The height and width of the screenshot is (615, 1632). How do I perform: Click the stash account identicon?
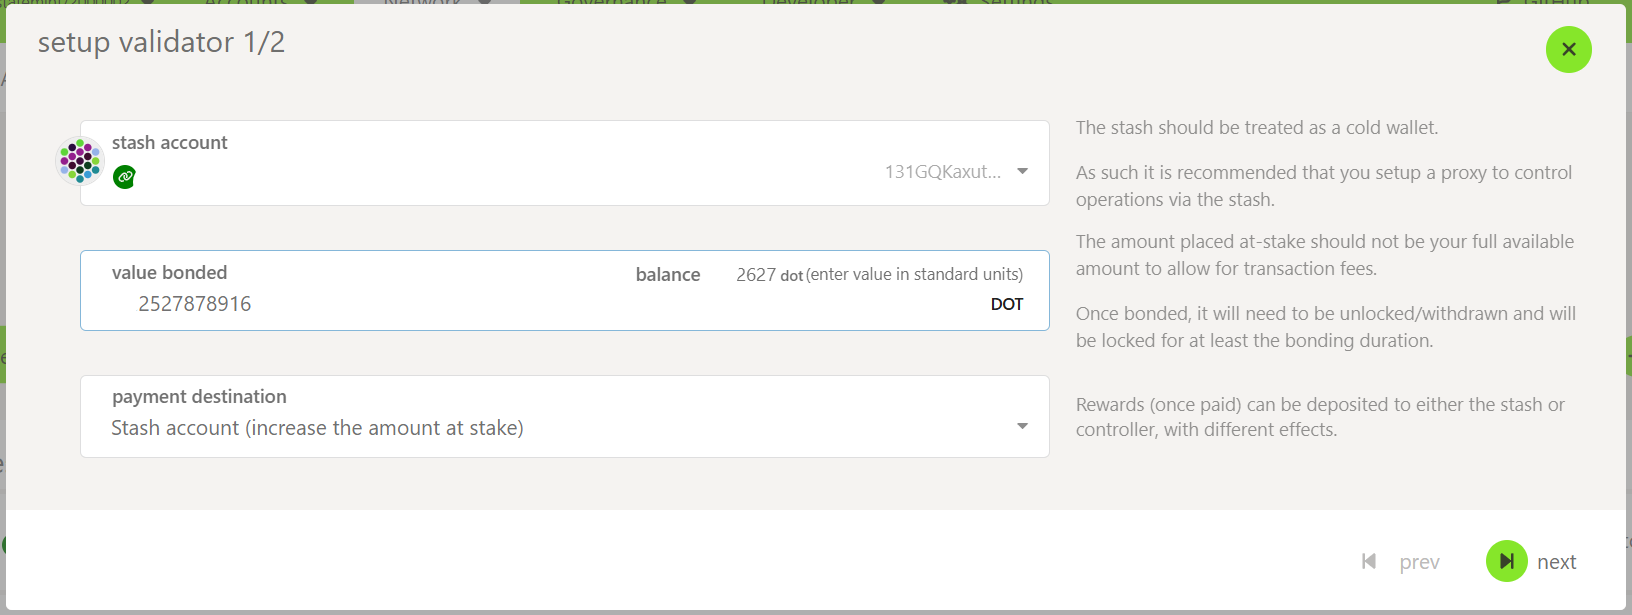[x=79, y=160]
